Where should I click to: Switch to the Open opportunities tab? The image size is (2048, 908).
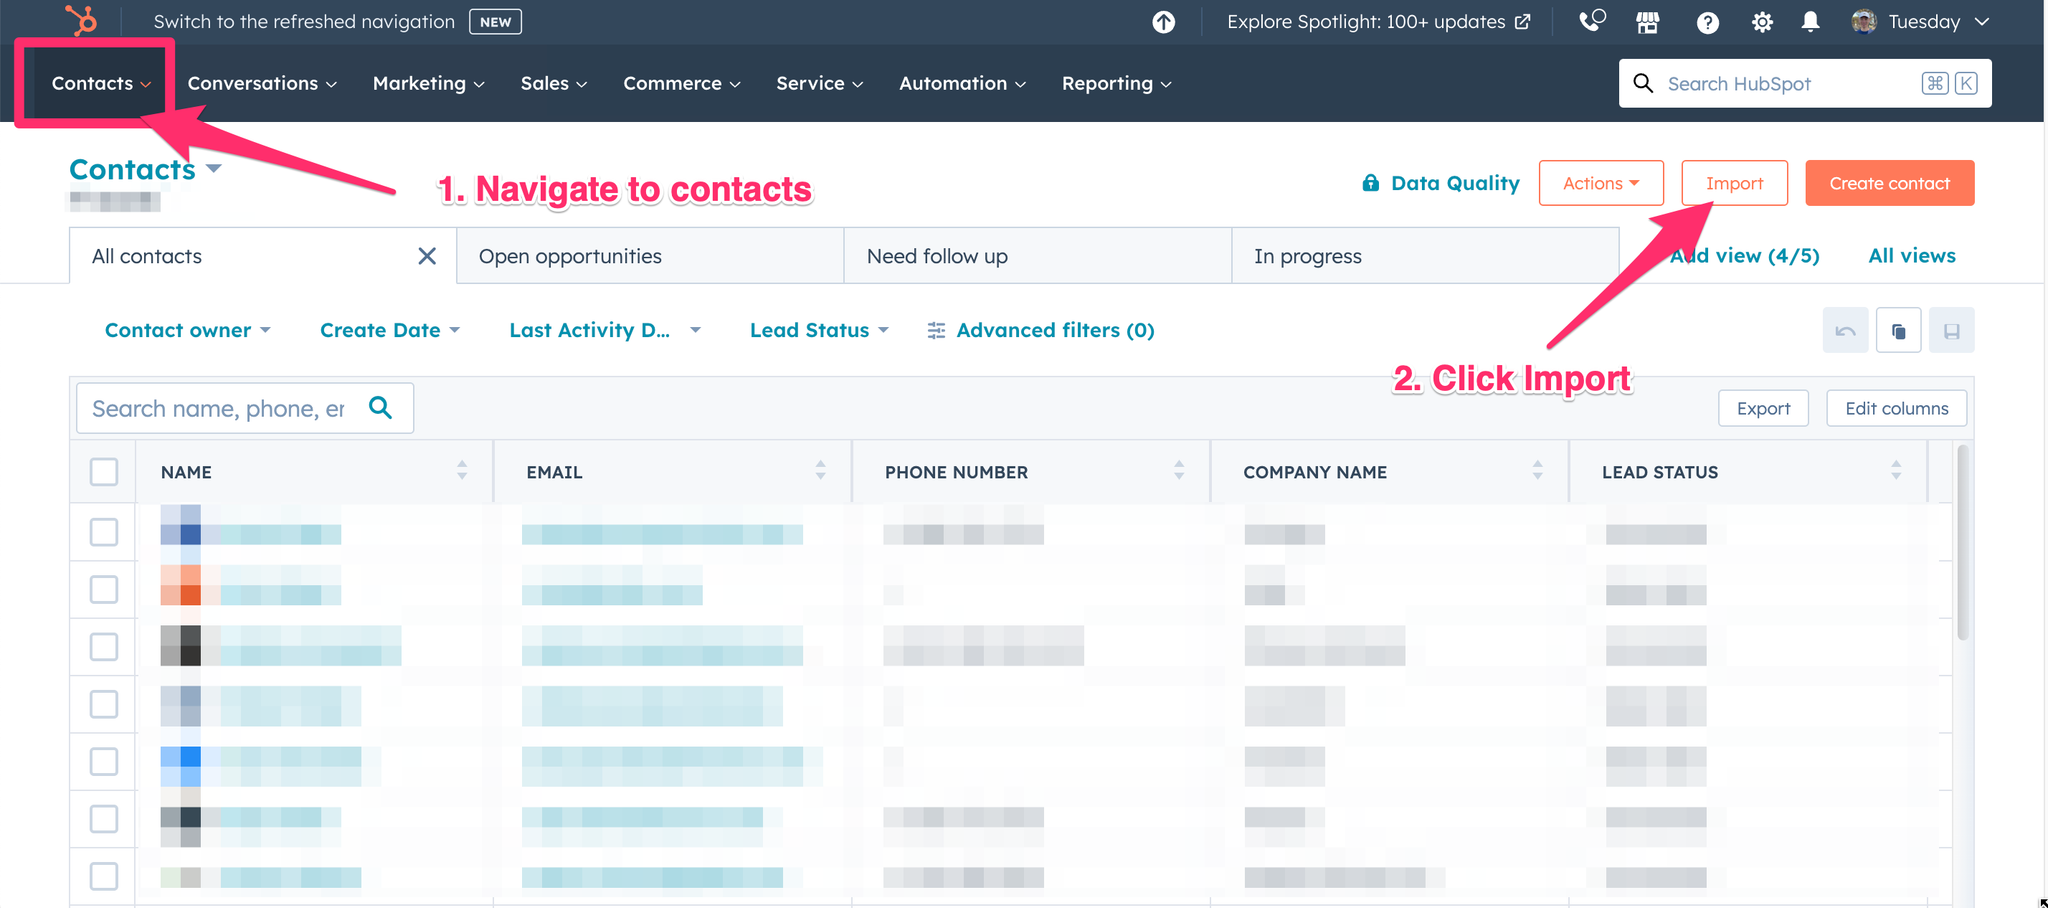click(650, 256)
